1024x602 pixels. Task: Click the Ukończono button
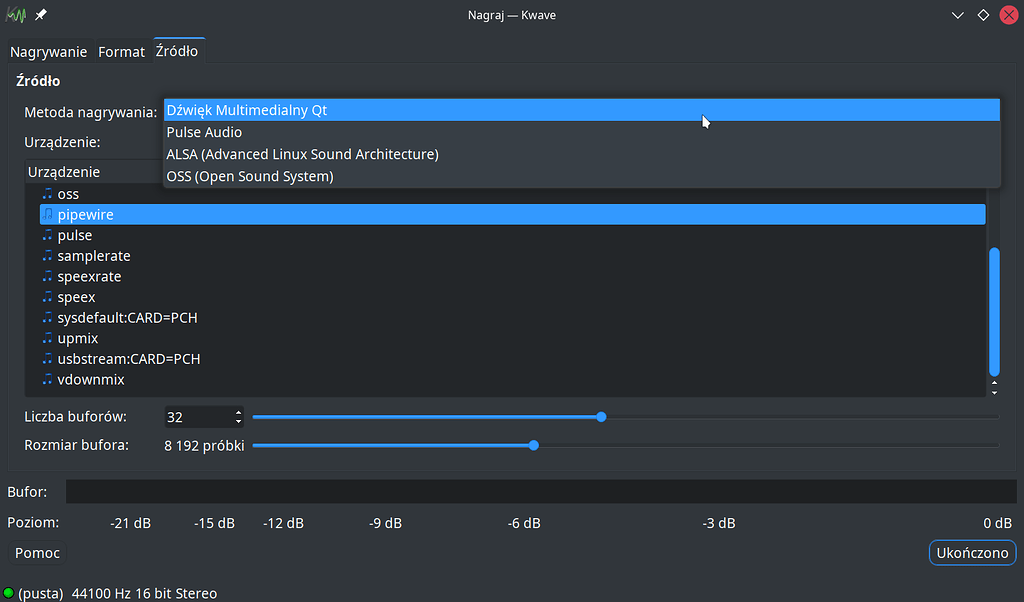click(x=972, y=553)
